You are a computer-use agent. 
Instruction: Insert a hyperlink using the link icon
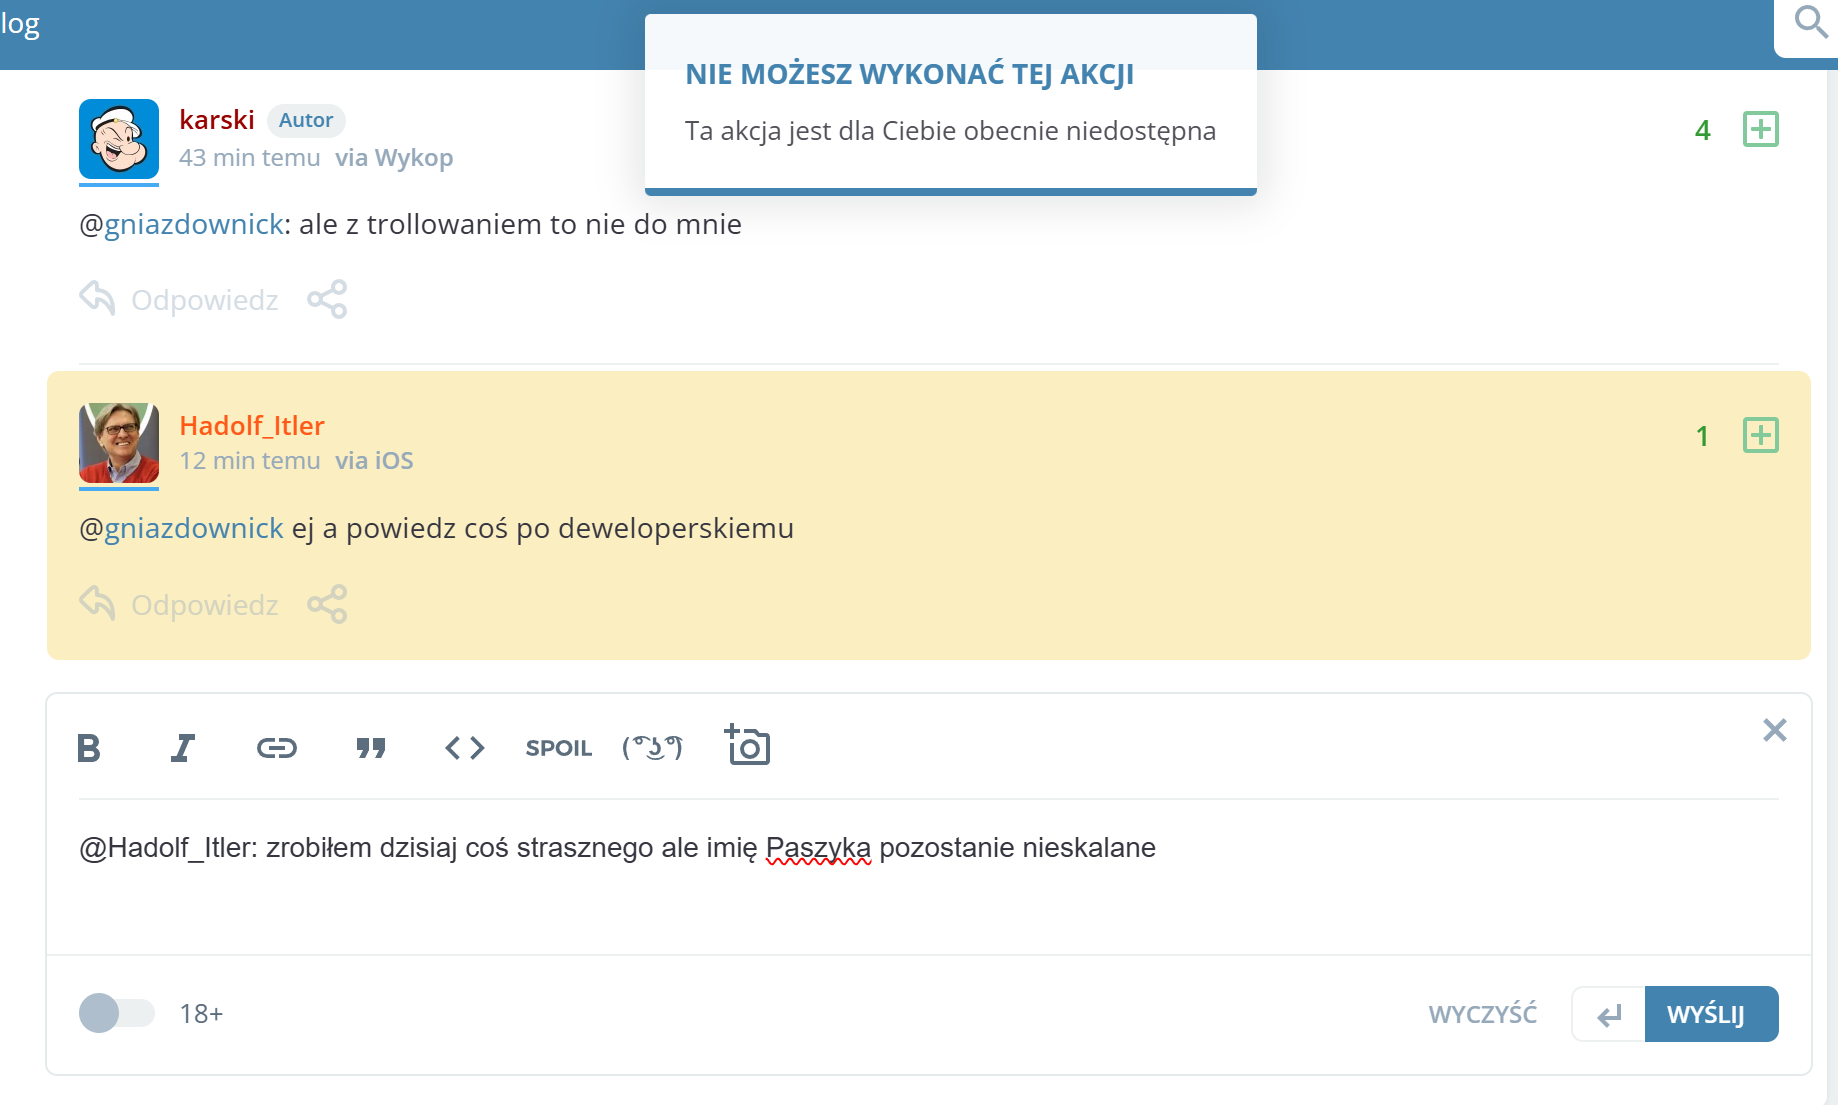tap(276, 748)
